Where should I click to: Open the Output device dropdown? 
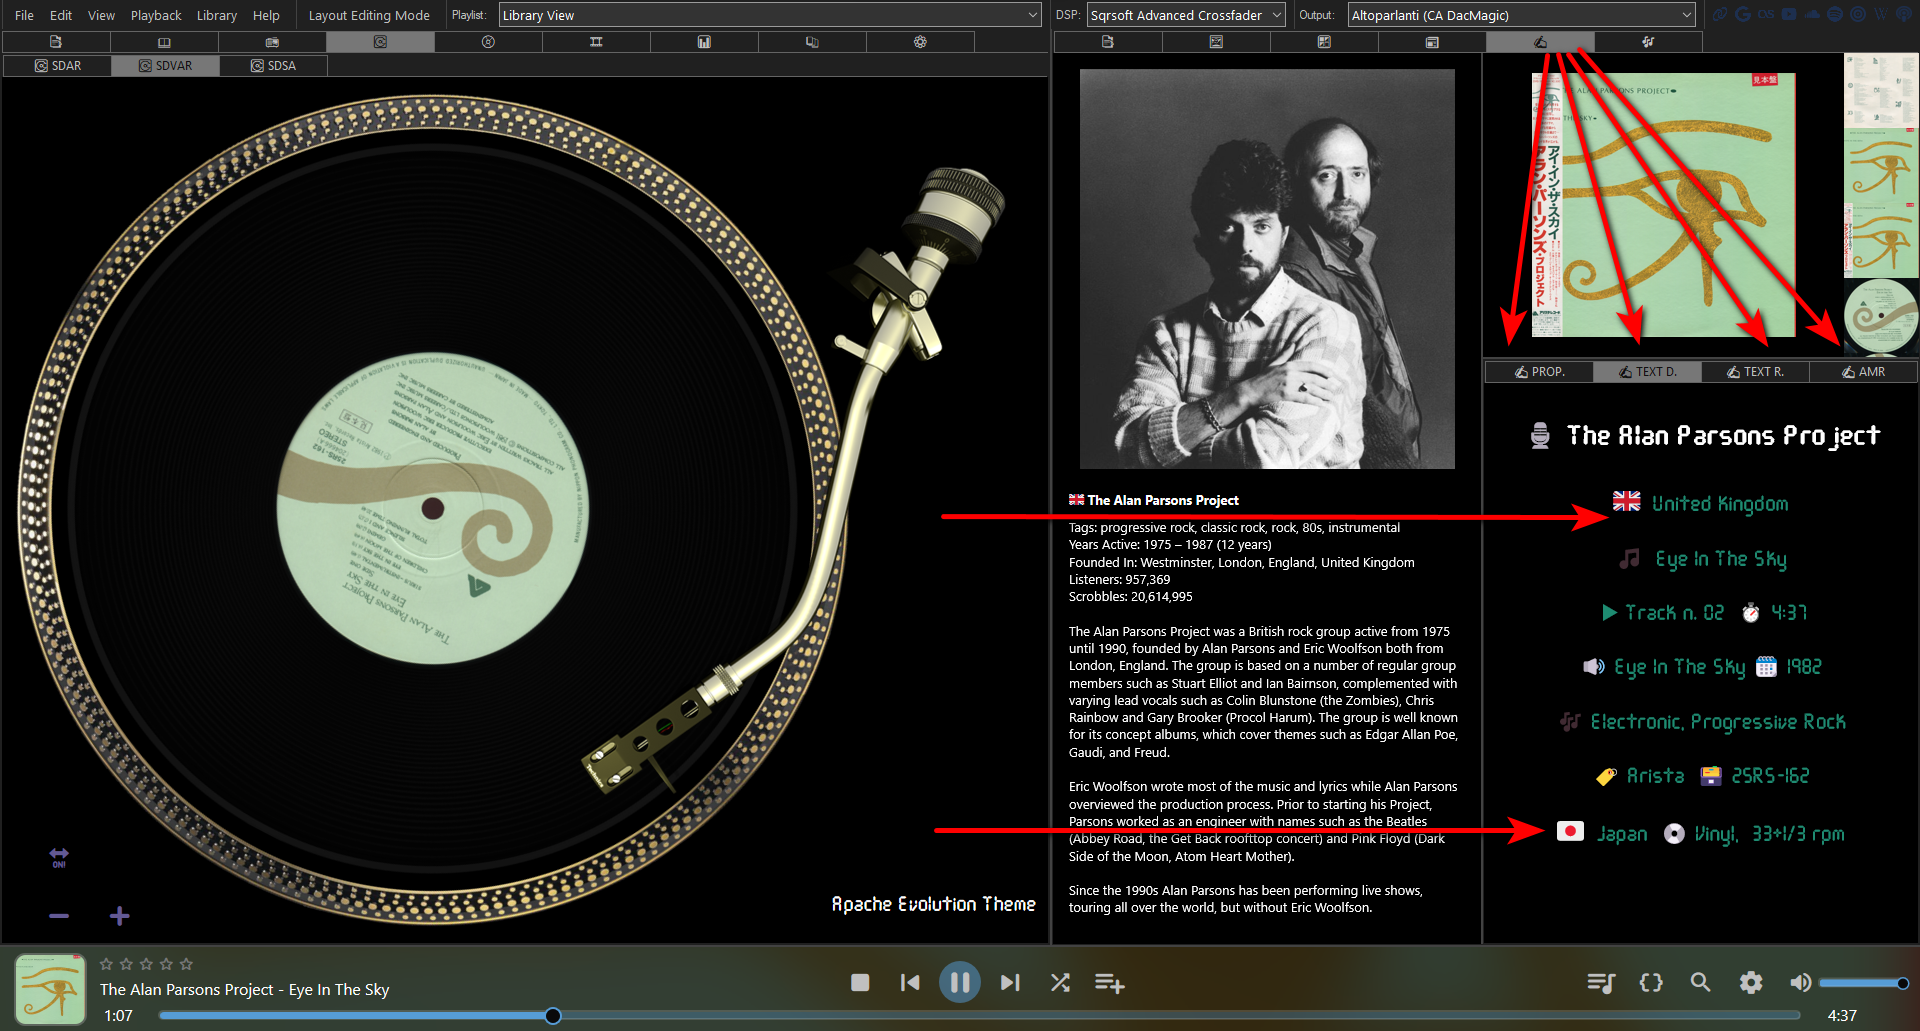coord(1521,15)
